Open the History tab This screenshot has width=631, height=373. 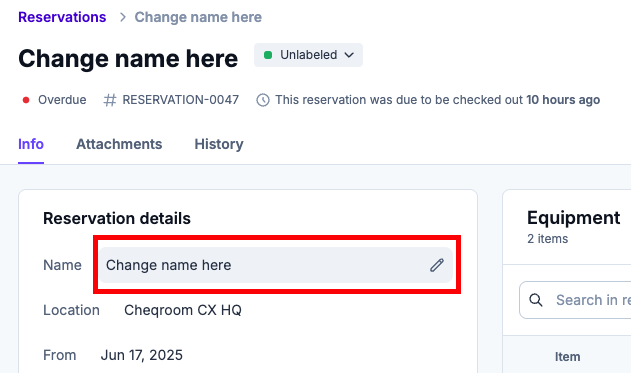point(219,144)
